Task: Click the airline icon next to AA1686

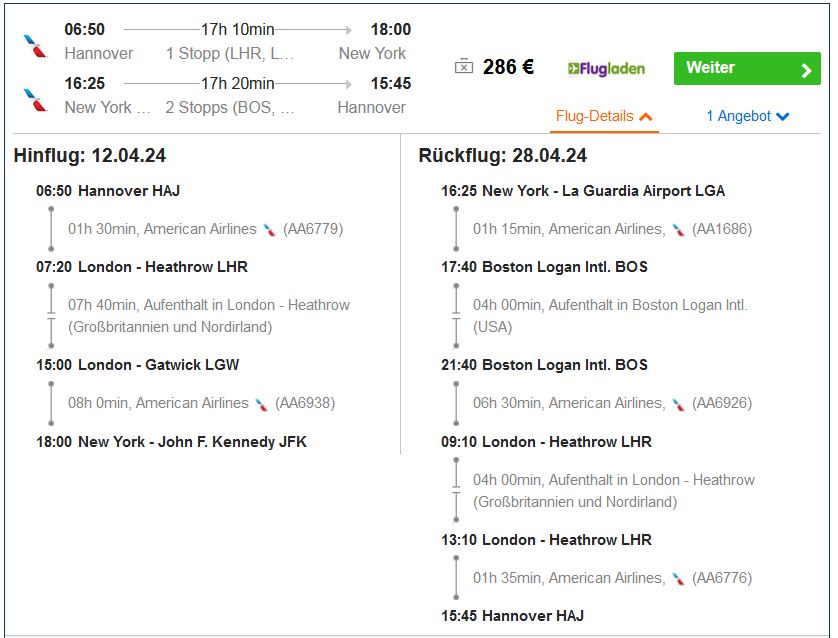Action: pyautogui.click(x=678, y=230)
